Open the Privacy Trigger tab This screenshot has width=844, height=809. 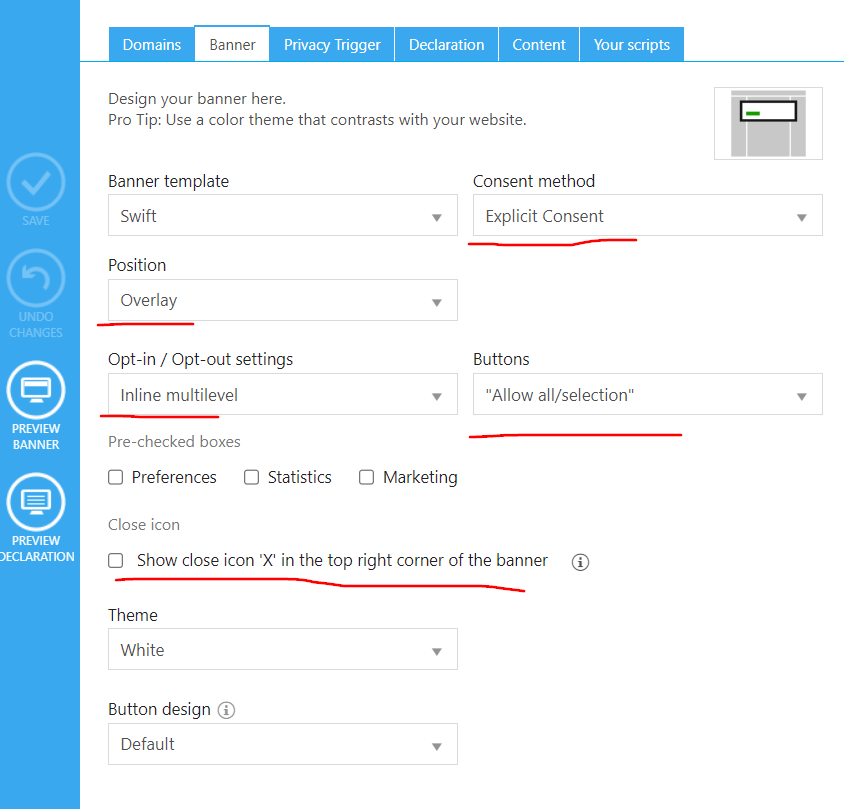click(x=332, y=45)
